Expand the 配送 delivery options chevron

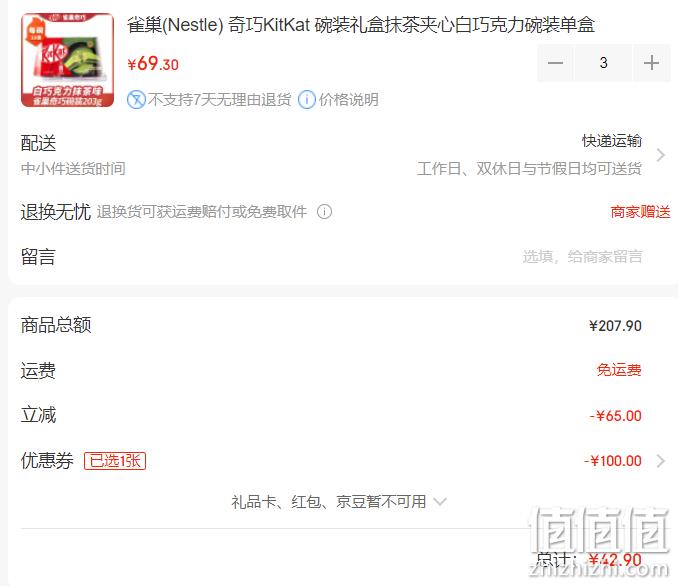coord(660,155)
